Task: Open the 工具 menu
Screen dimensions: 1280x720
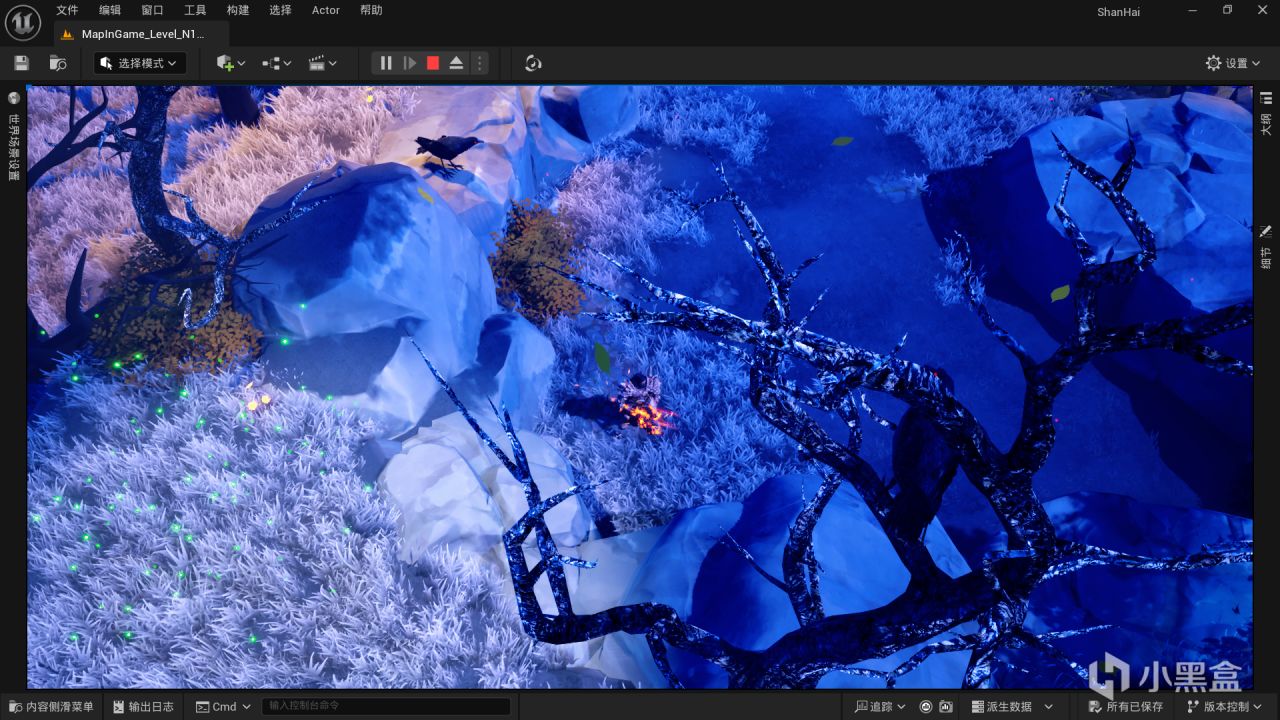Action: point(195,10)
